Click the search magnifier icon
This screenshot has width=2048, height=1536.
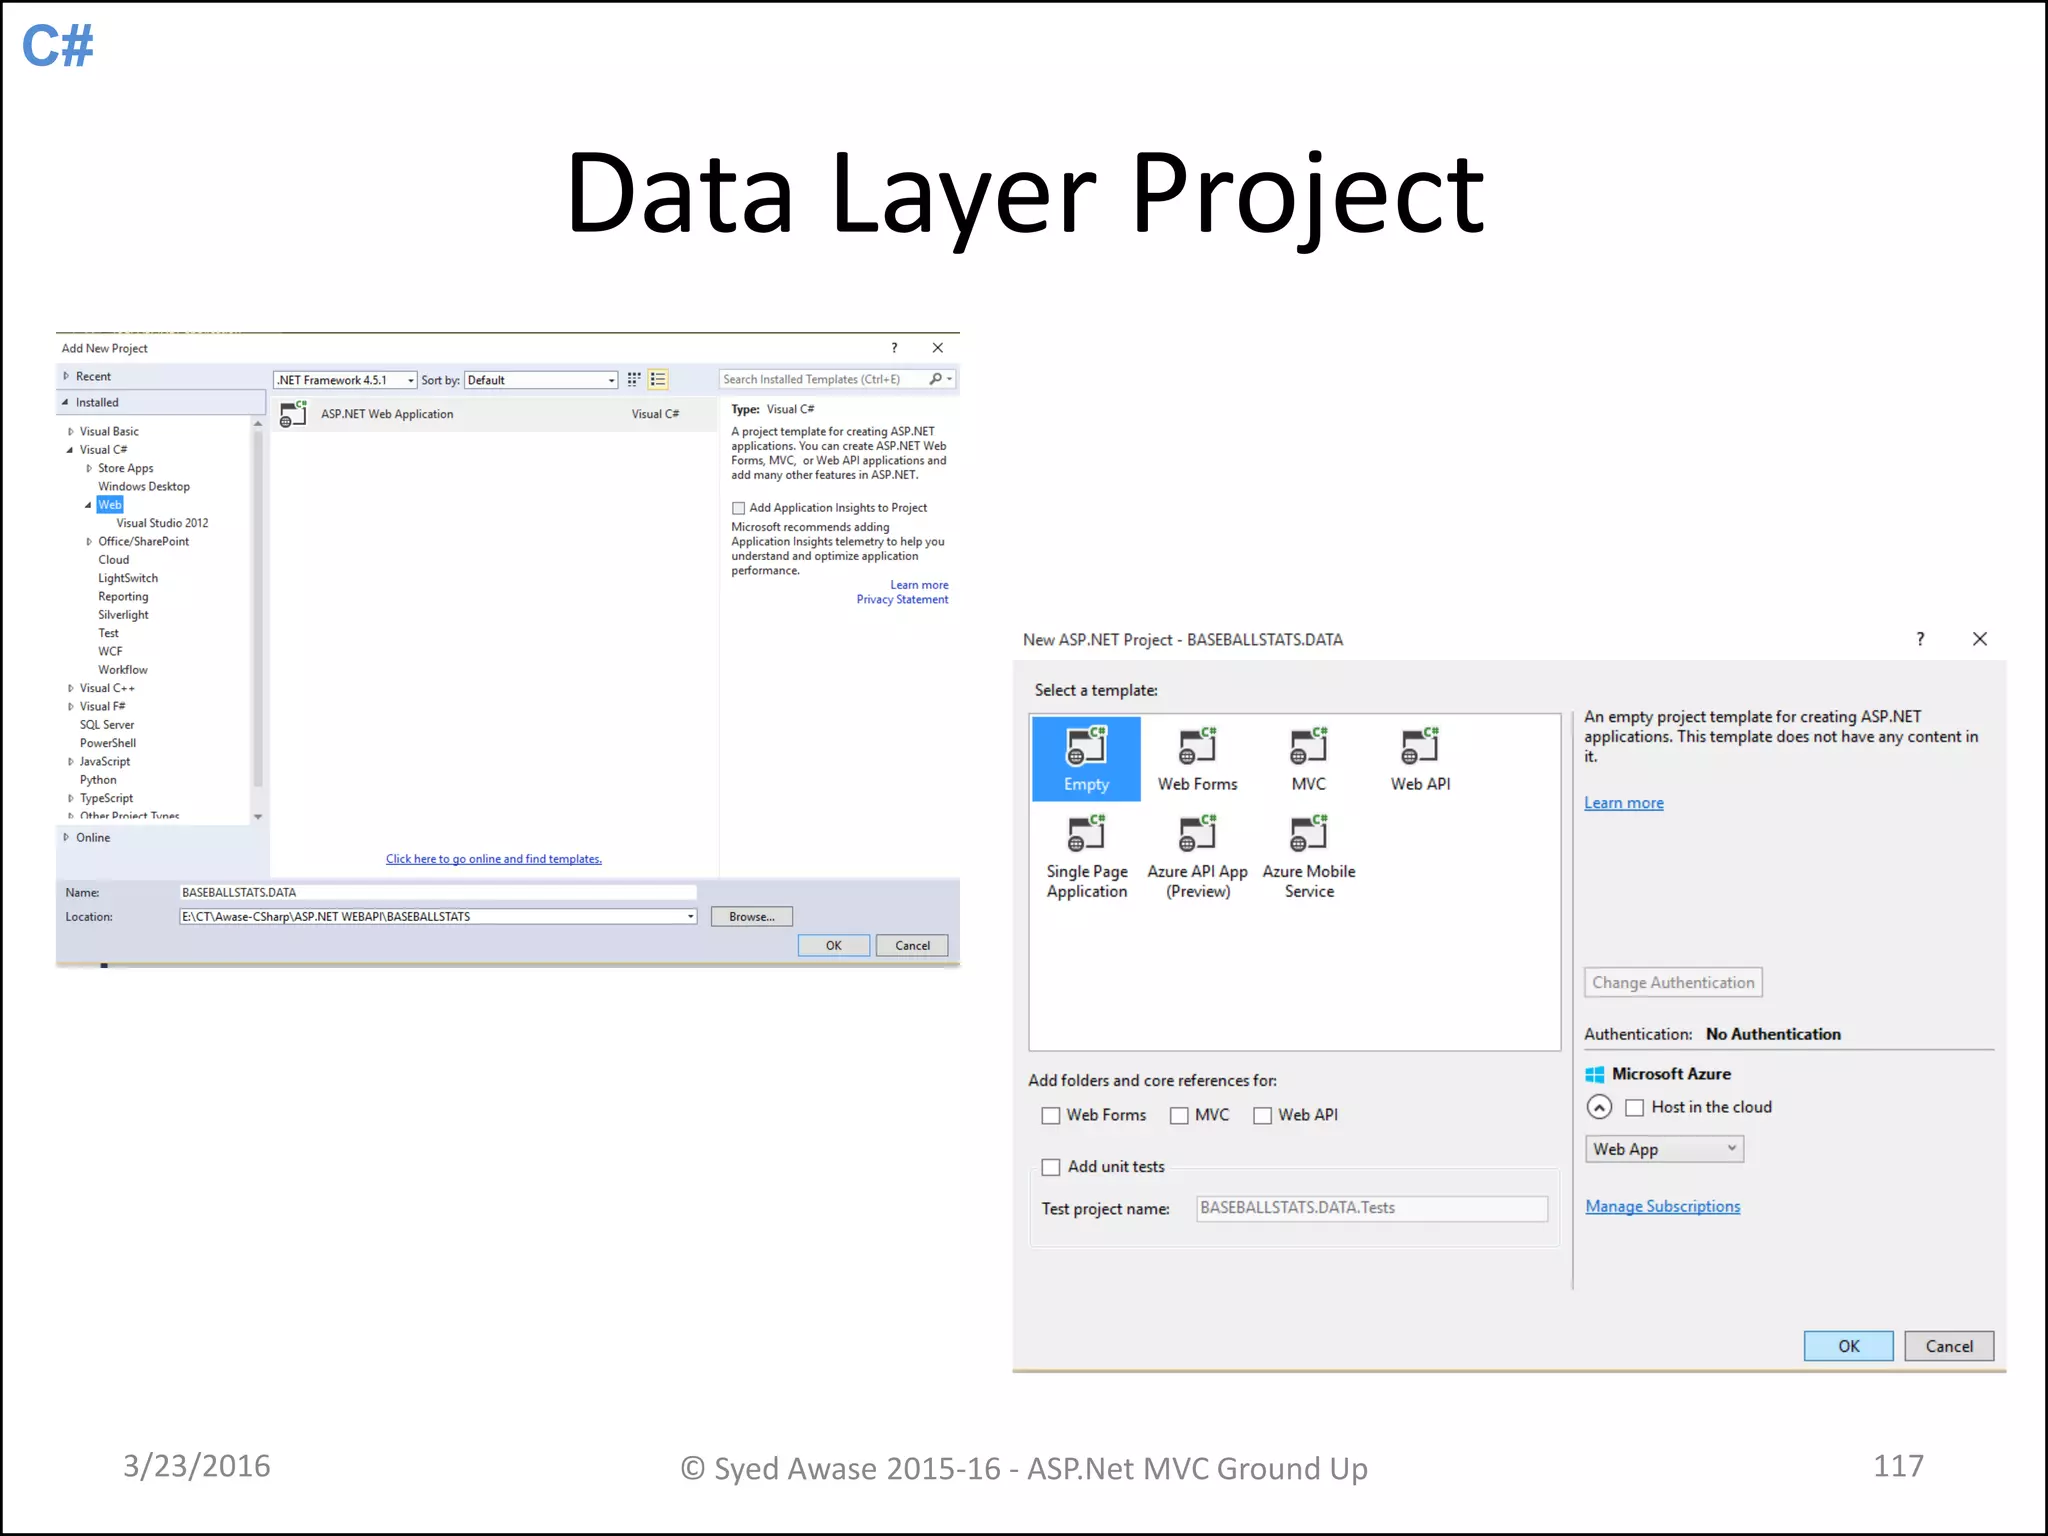[x=936, y=379]
